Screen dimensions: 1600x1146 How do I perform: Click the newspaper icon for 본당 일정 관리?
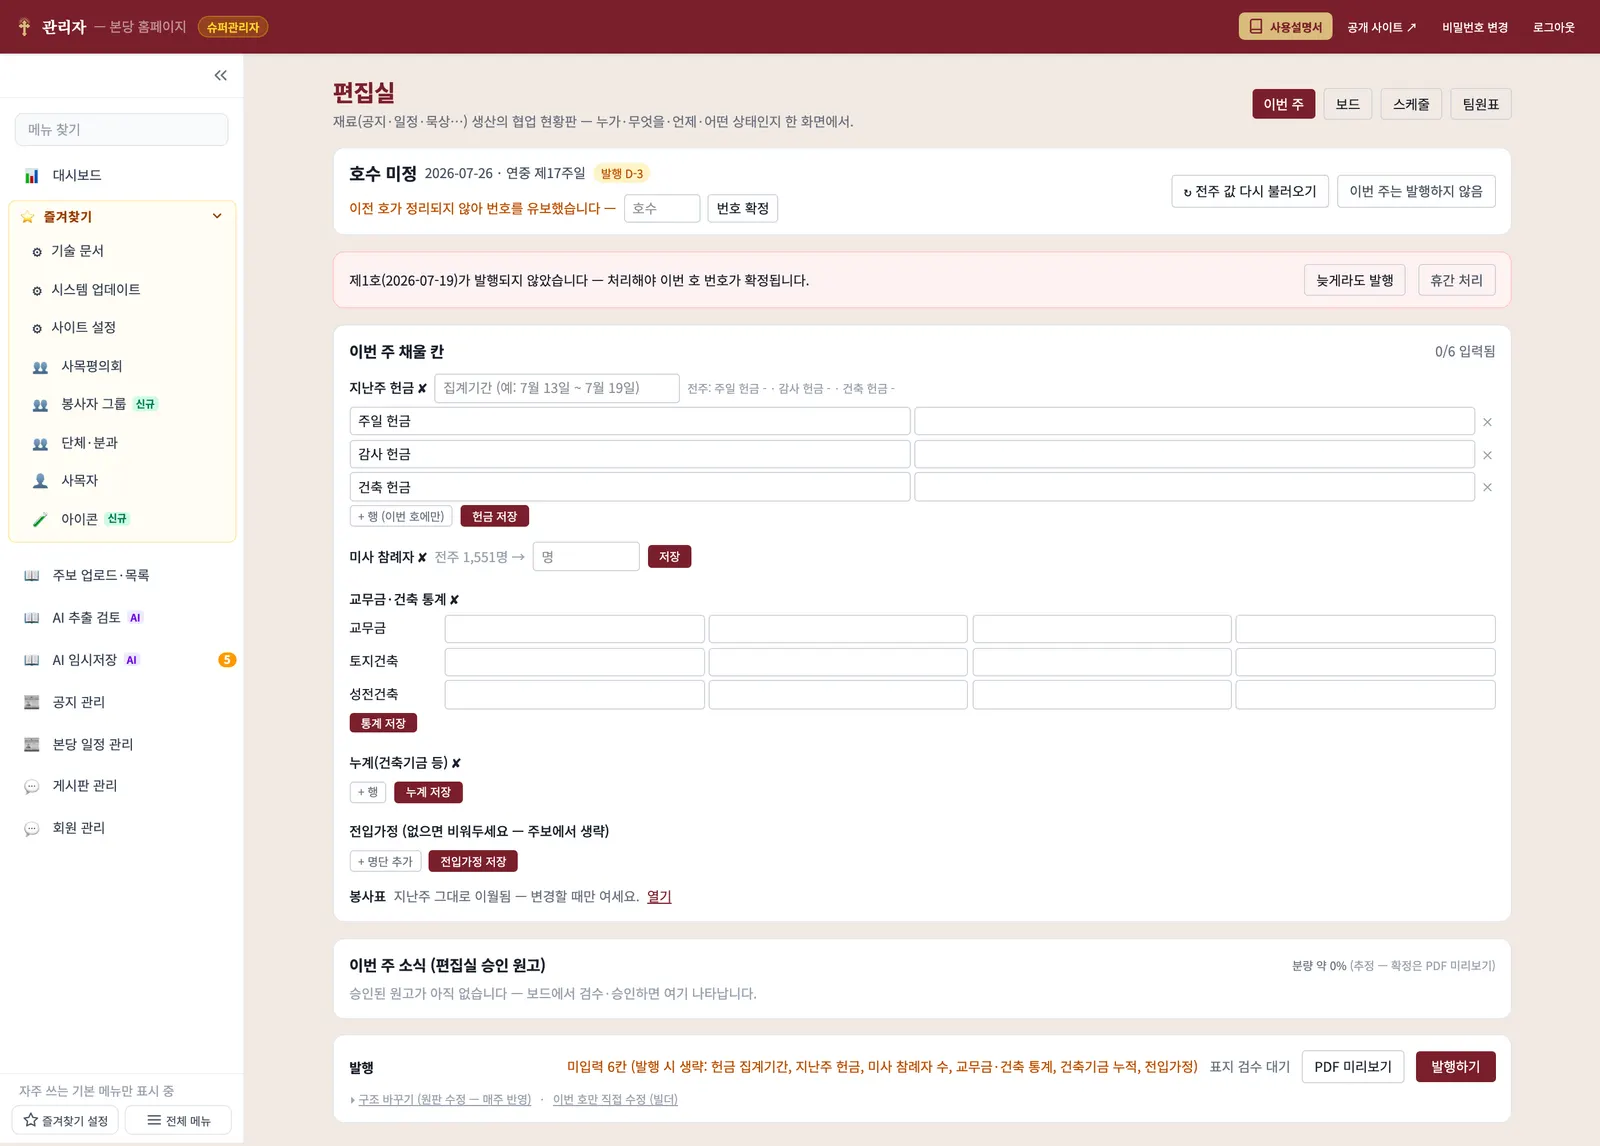(31, 744)
